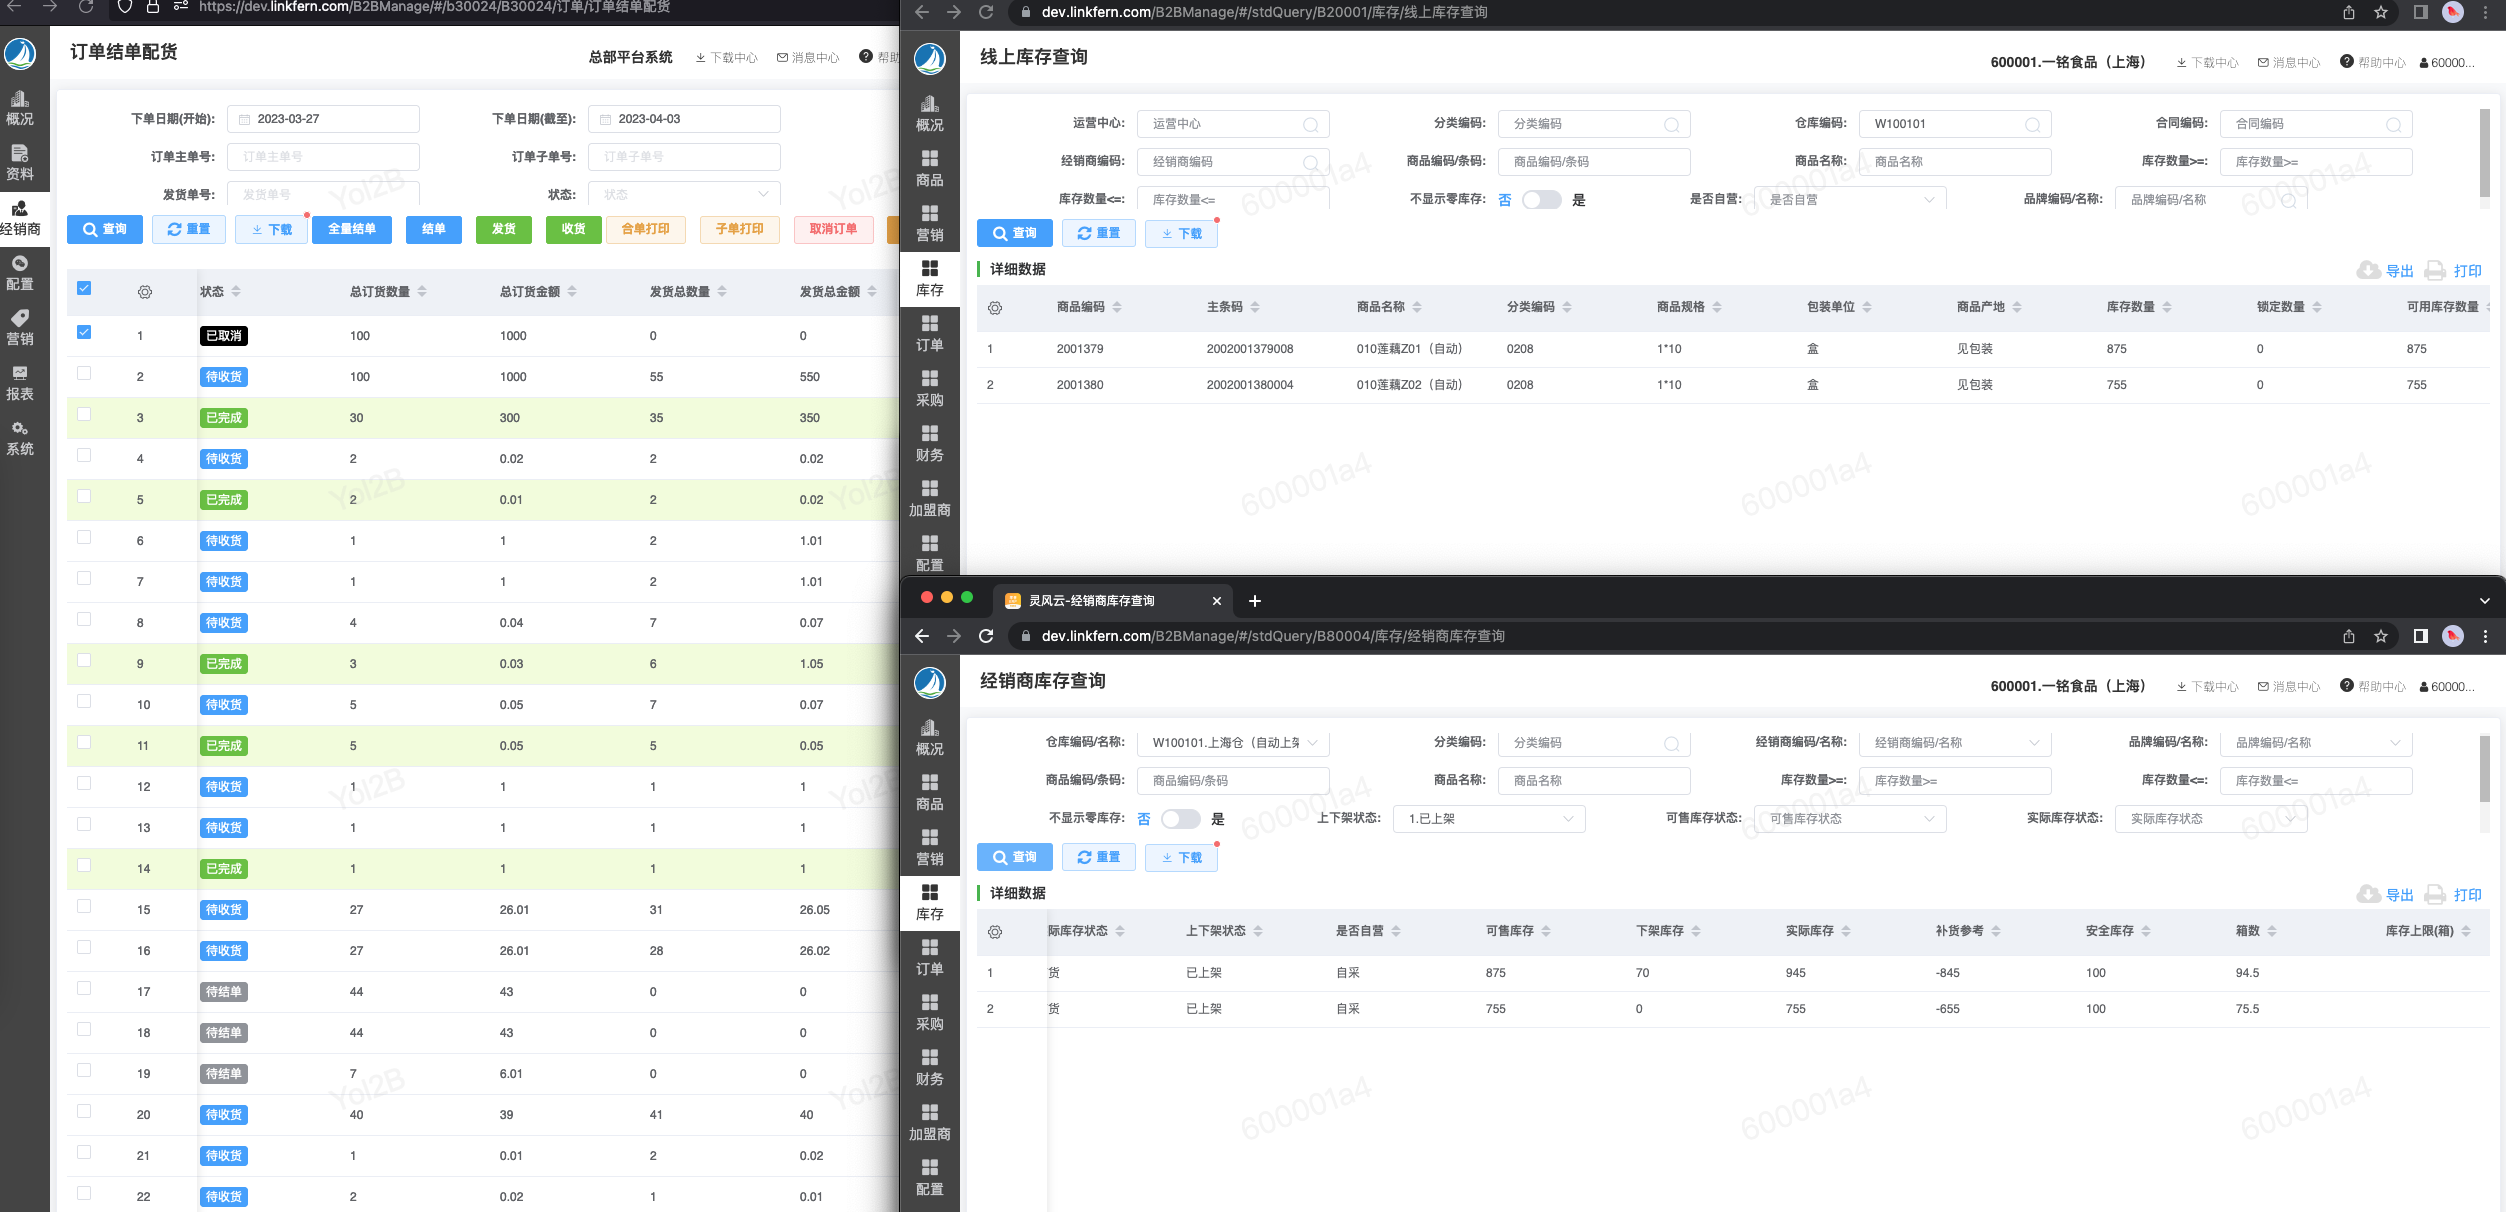This screenshot has height=1212, width=2506.
Task: Check the checkbox for order row 3
Action: coord(84,414)
